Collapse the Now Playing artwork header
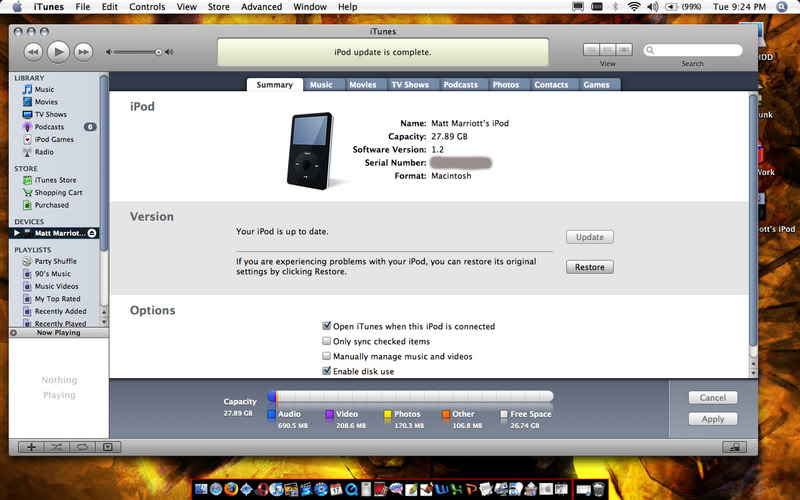800x500 pixels. point(14,333)
